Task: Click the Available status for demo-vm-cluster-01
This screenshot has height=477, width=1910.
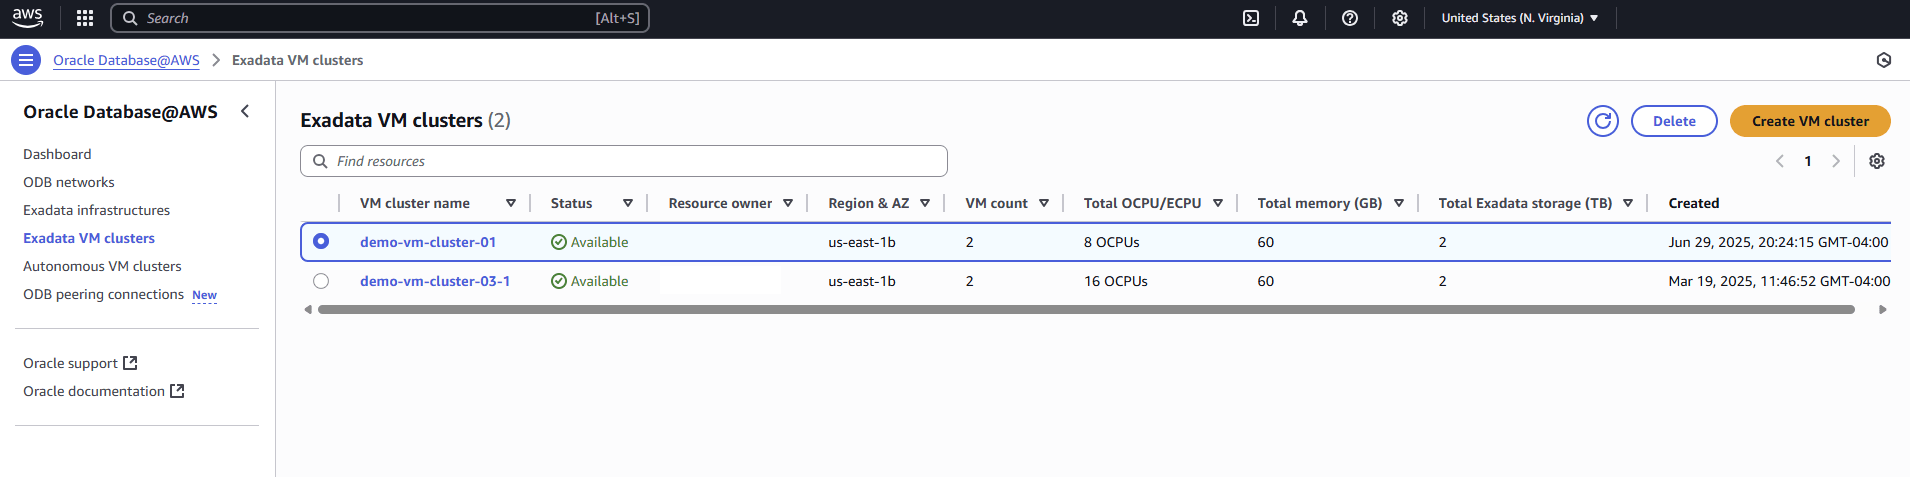Action: (590, 242)
